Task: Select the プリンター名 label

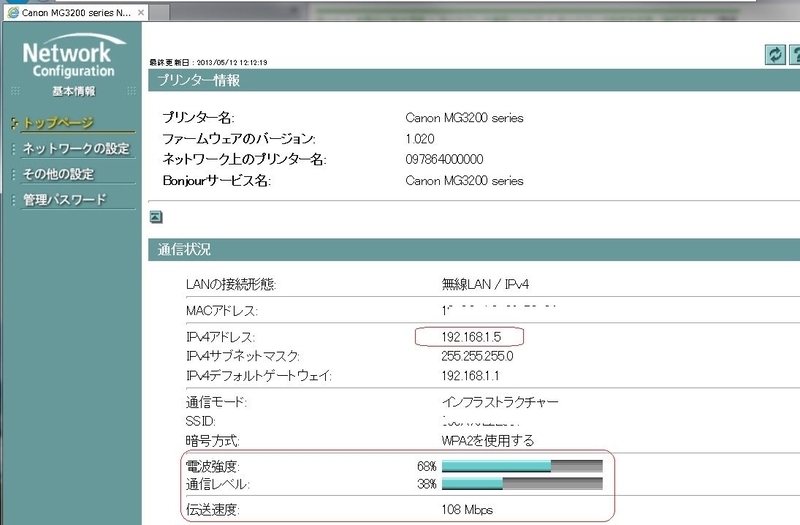Action: coord(198,118)
